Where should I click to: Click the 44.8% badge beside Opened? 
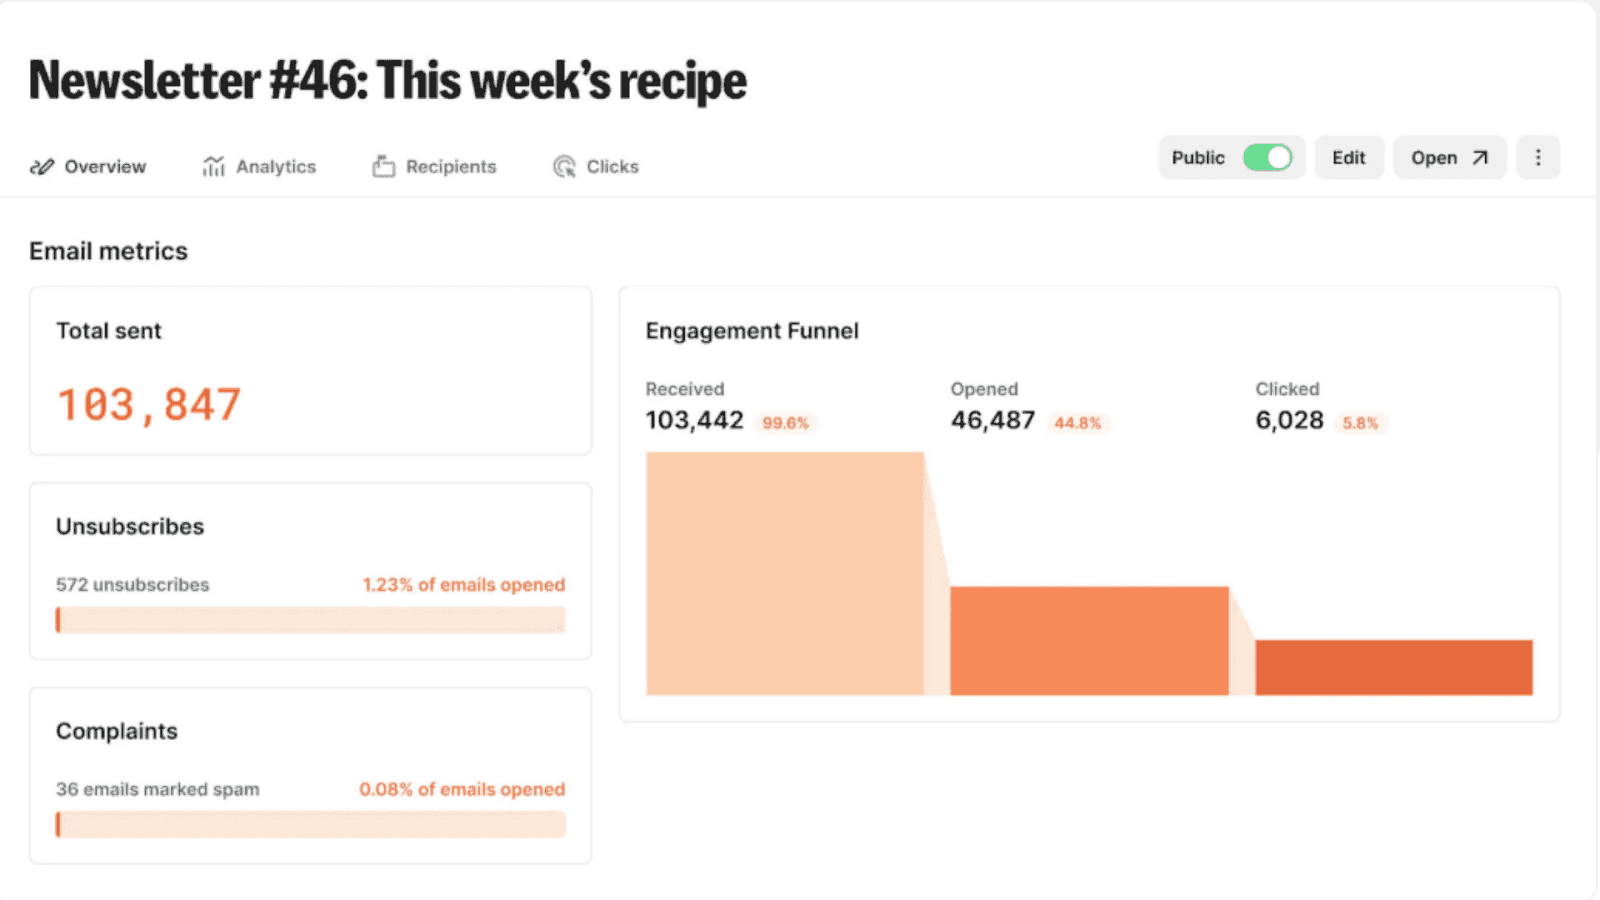pos(1078,422)
